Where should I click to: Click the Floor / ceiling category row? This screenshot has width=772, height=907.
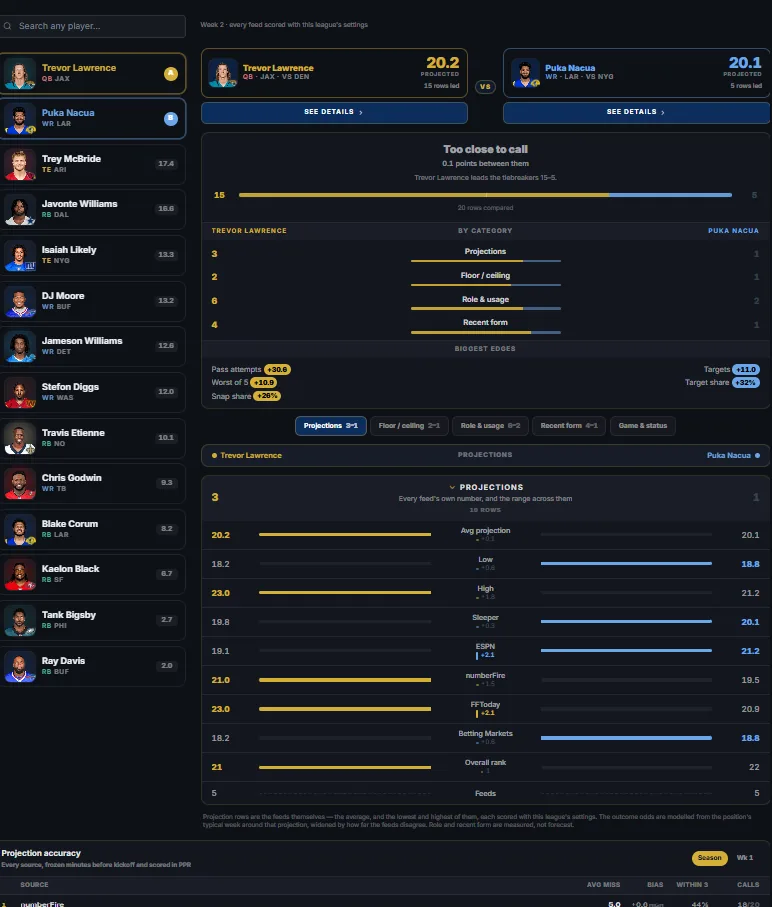tap(485, 278)
